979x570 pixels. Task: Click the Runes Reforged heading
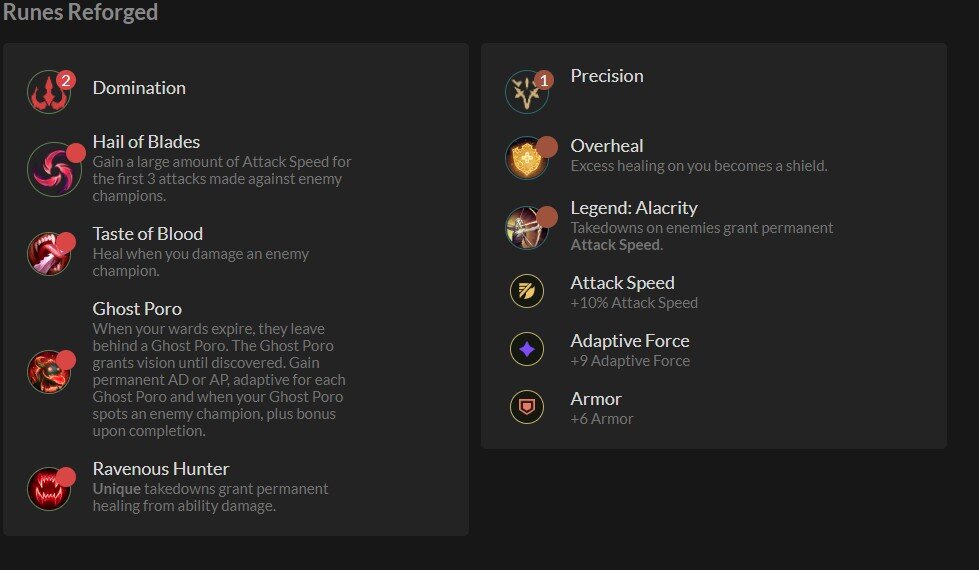(79, 13)
